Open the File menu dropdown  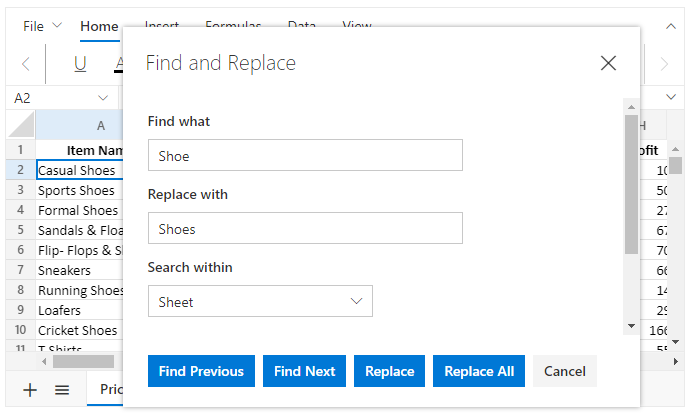(42, 26)
